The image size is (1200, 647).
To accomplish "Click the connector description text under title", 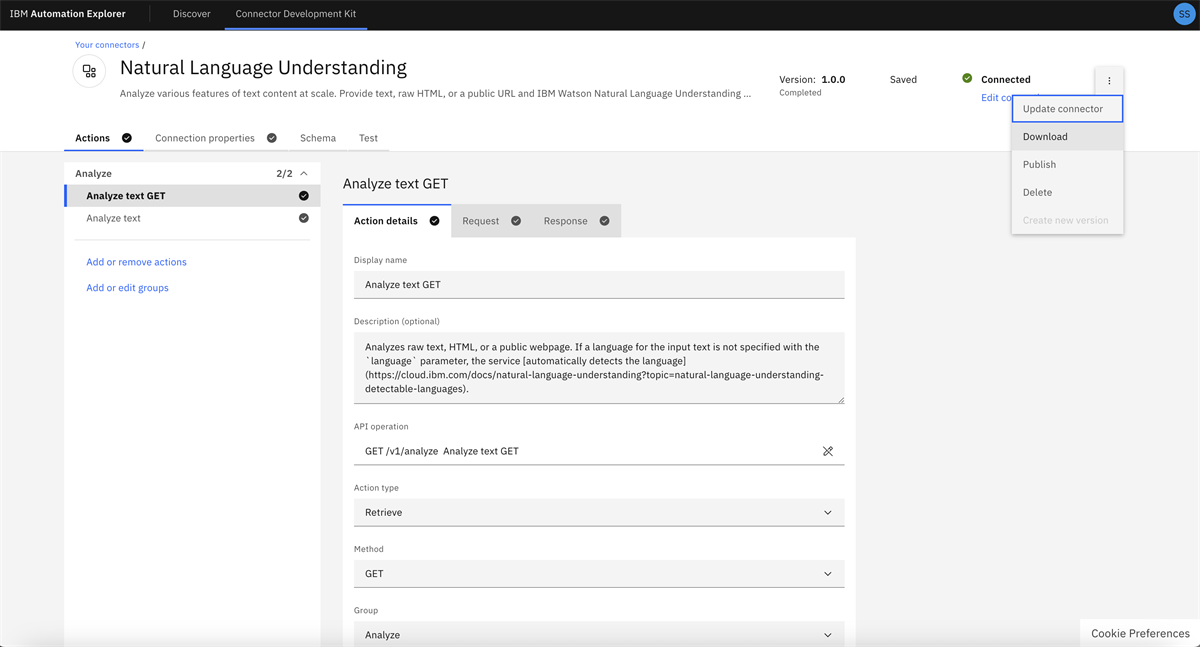I will 435,94.
